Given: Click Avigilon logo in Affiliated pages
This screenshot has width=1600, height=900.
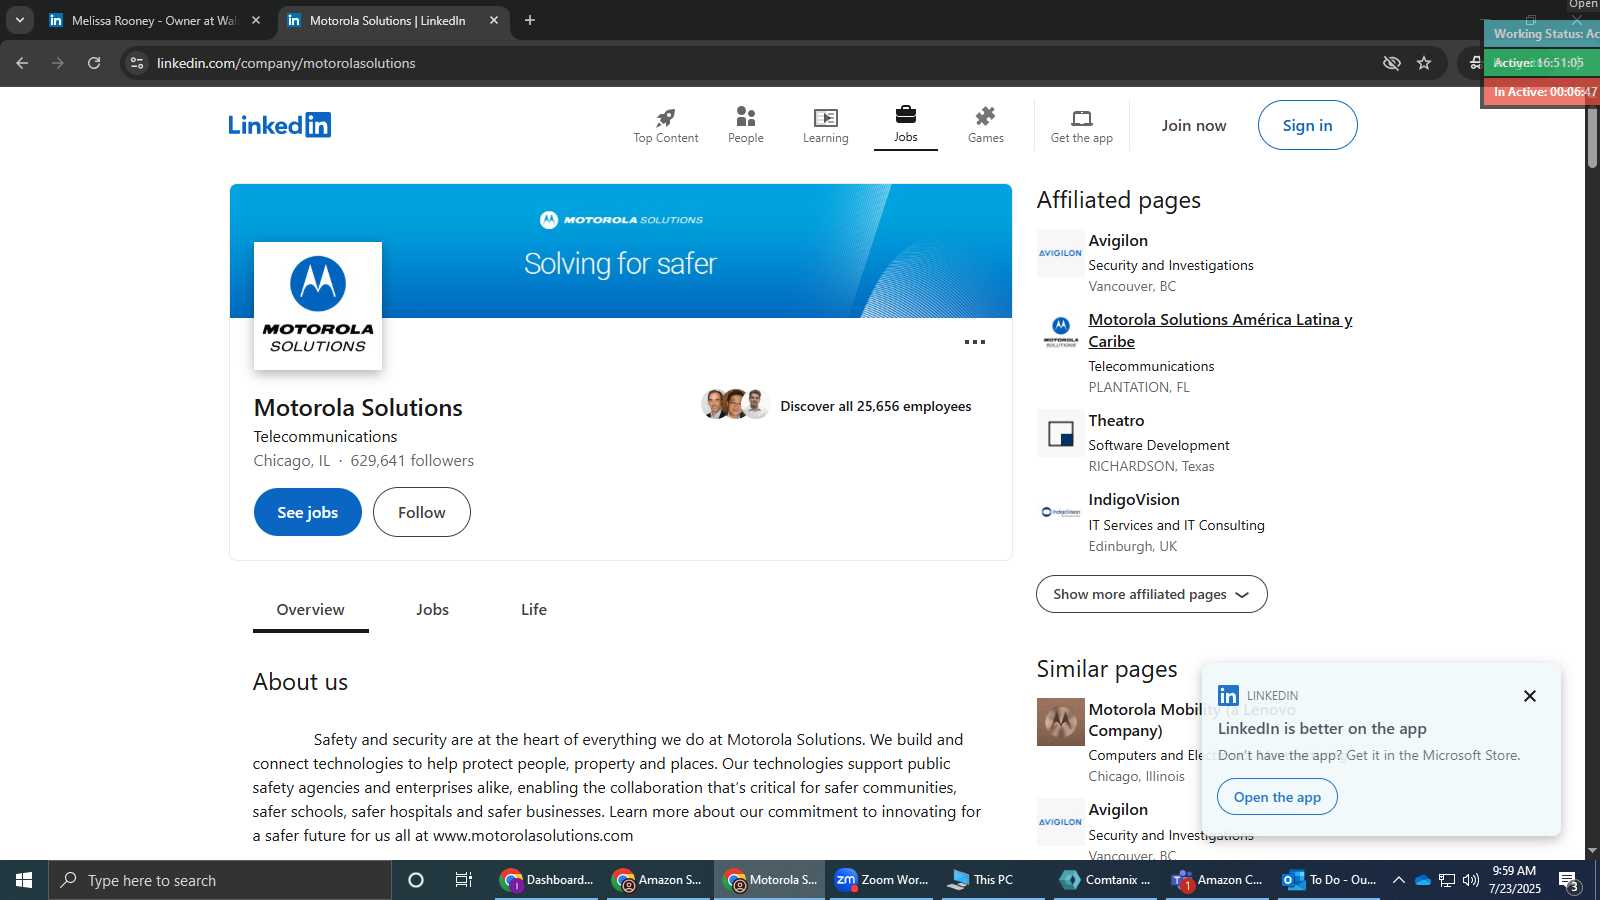Looking at the screenshot, I should (1060, 253).
